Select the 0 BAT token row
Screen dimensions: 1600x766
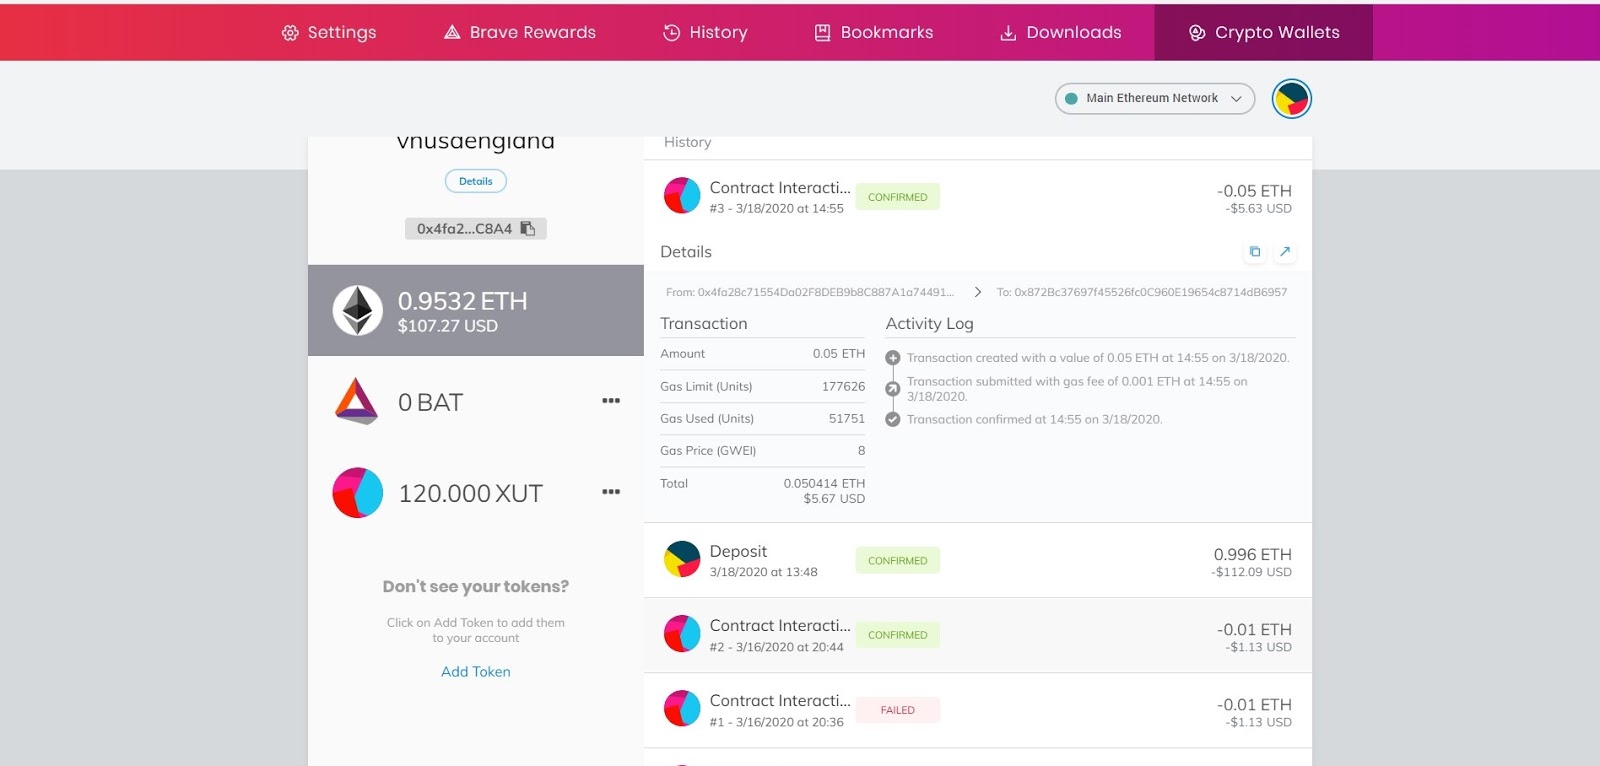pyautogui.click(x=476, y=402)
